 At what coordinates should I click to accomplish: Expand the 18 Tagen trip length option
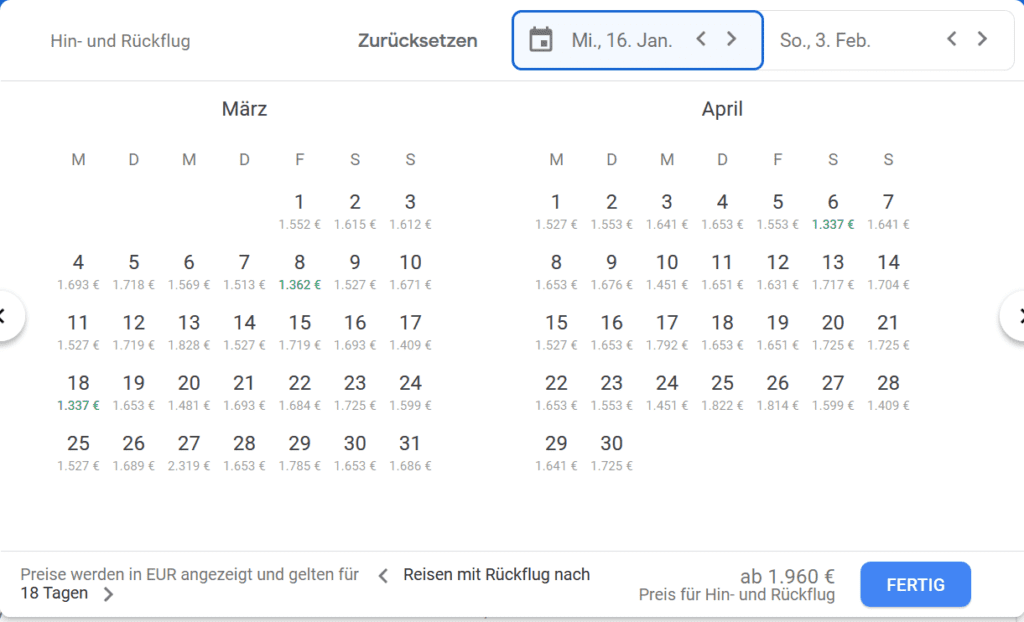pyautogui.click(x=108, y=594)
